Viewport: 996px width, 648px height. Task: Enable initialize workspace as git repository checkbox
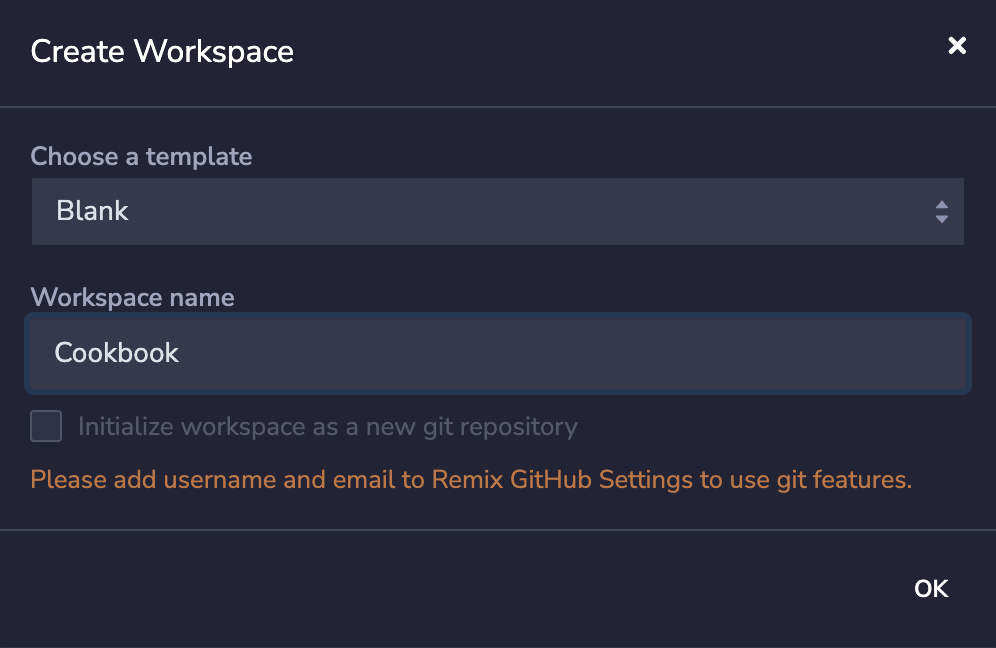tap(46, 427)
